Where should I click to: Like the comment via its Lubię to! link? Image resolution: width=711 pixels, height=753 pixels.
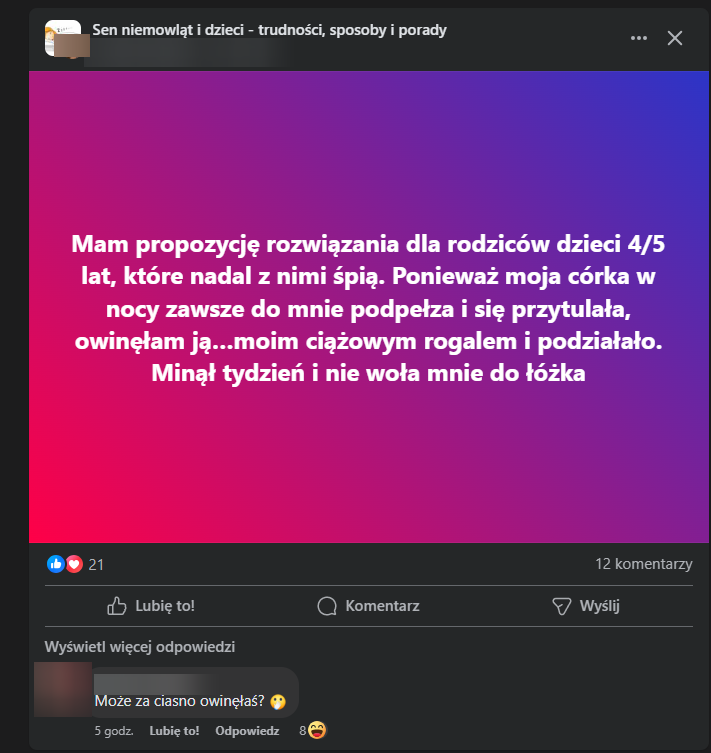click(174, 731)
